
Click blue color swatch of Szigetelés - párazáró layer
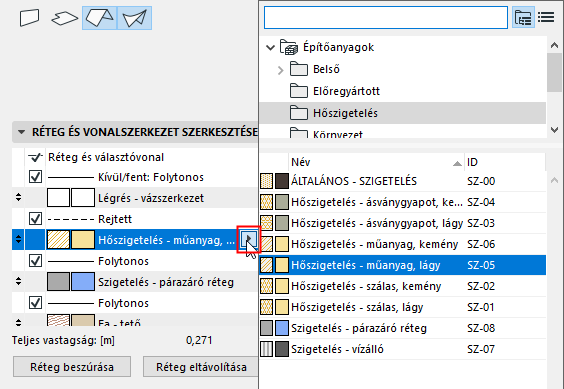tap(83, 281)
